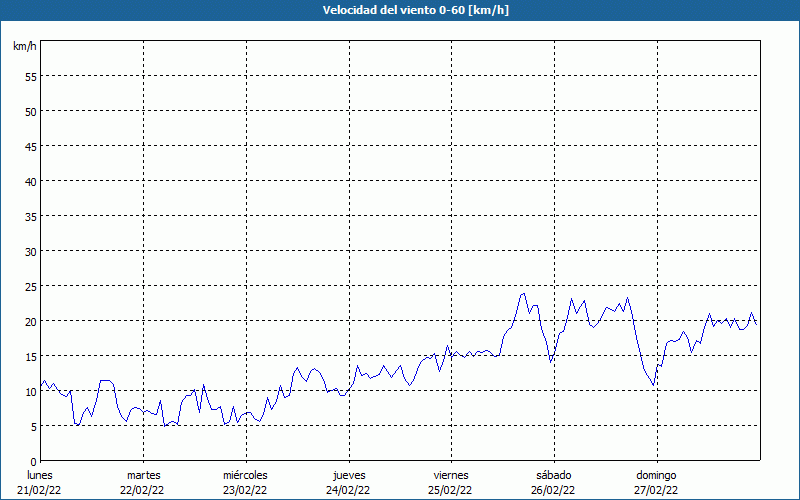Click the '55' y-axis label

(31, 77)
